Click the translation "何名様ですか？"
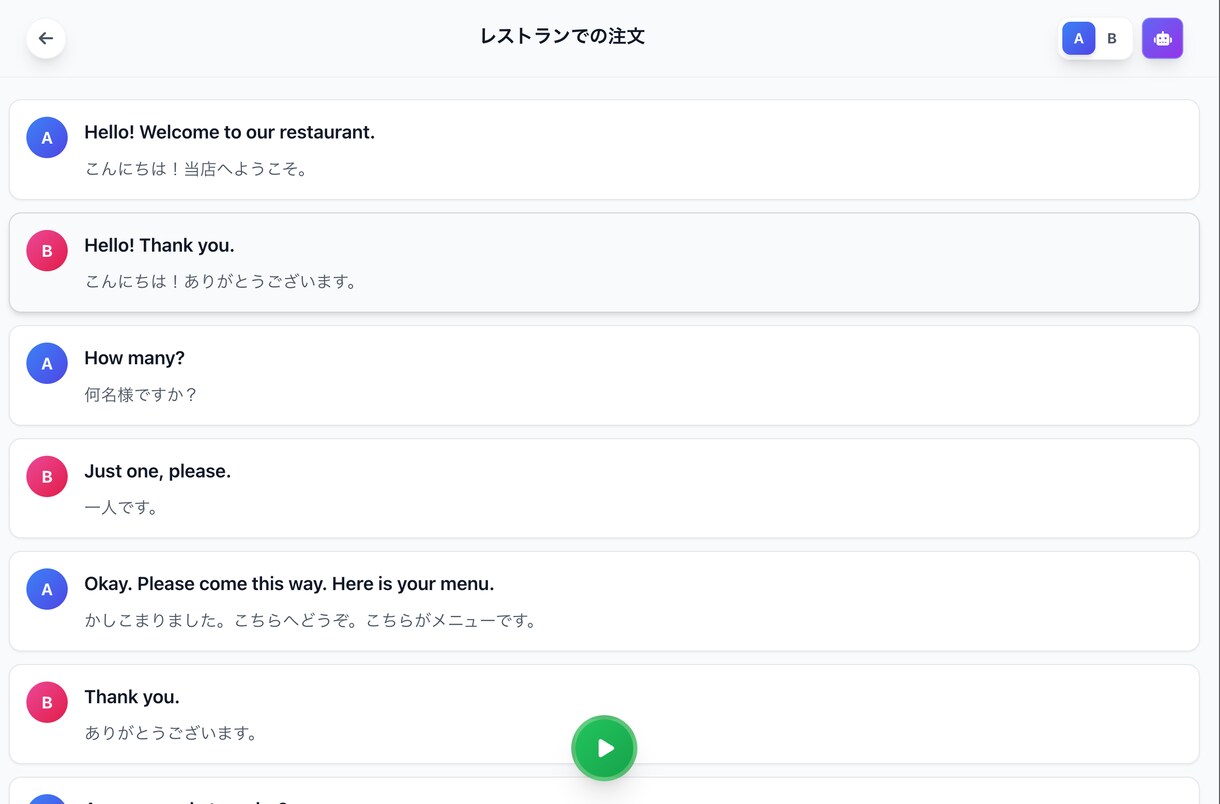 [141, 395]
